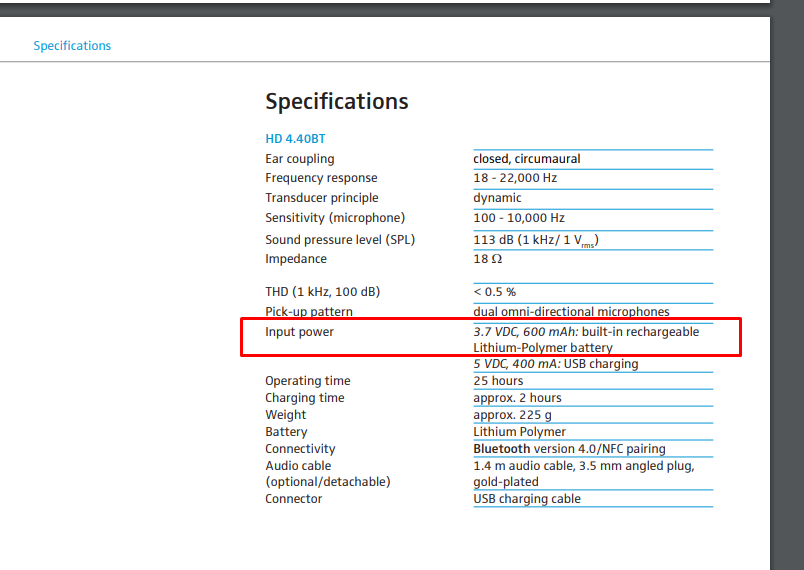Select the Input power label
804x570 pixels.
[x=299, y=332]
